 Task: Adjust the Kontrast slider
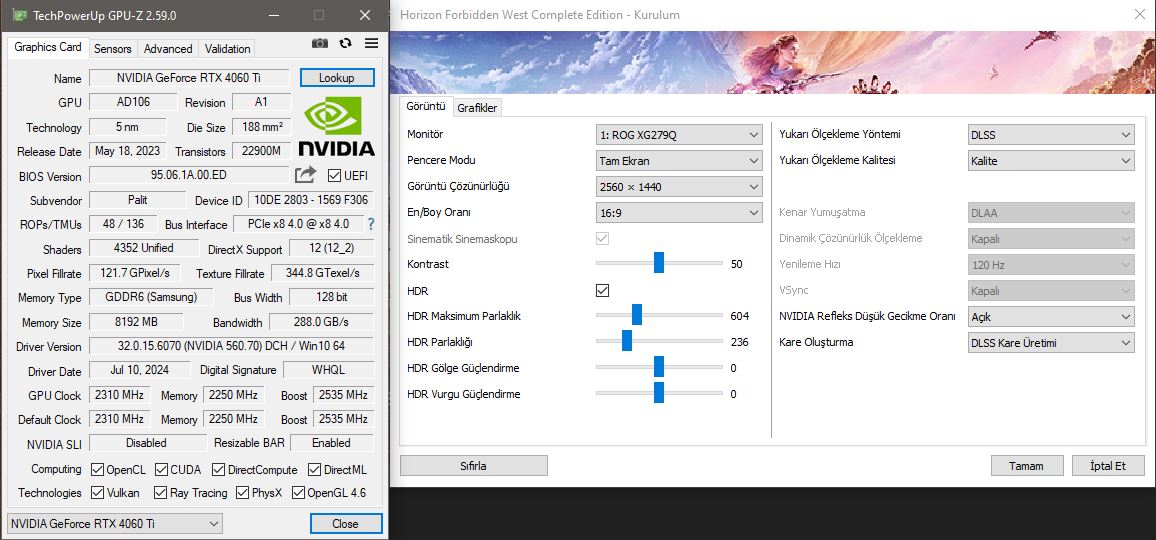point(659,263)
